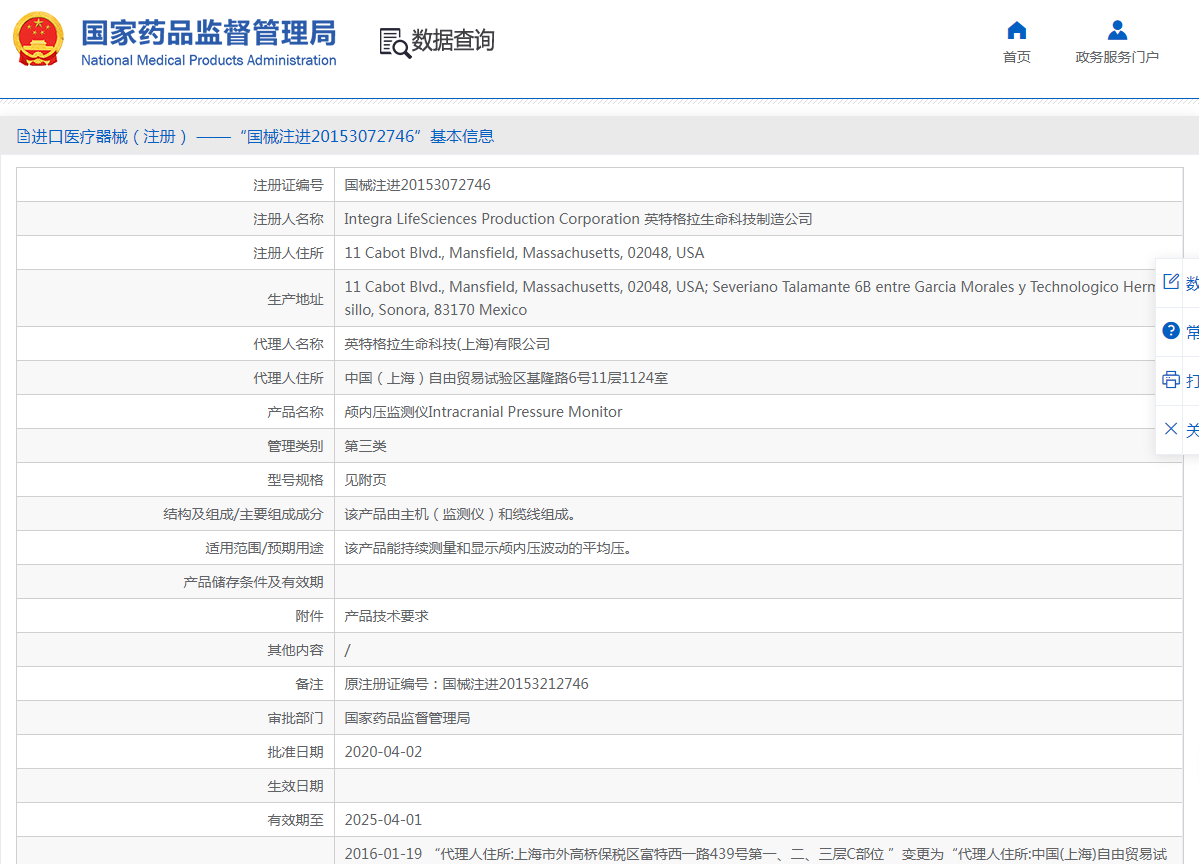Click the 其他内容 row label

click(x=295, y=650)
